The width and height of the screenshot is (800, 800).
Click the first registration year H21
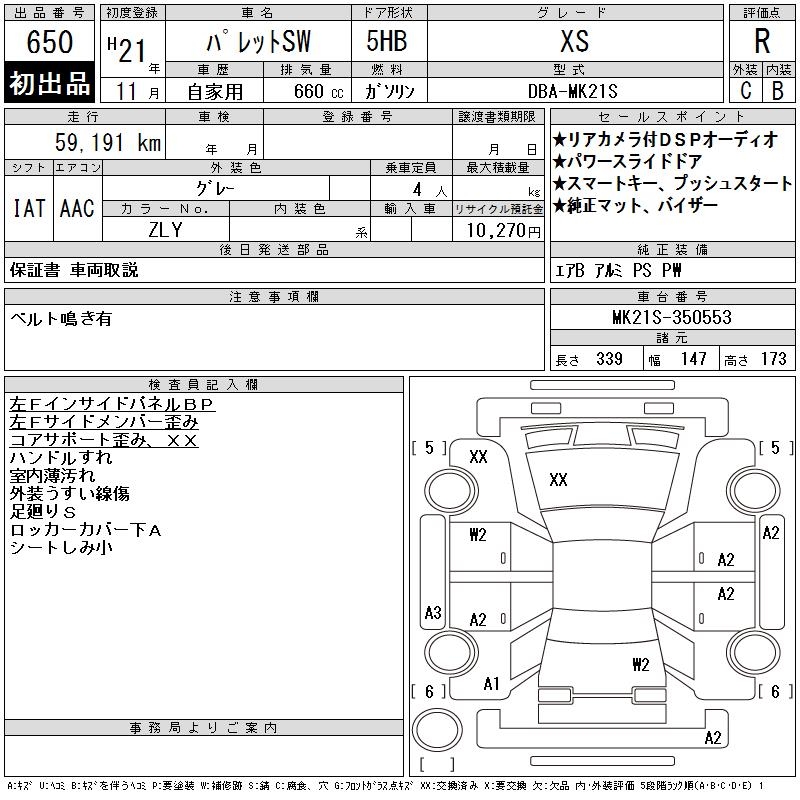click(127, 49)
